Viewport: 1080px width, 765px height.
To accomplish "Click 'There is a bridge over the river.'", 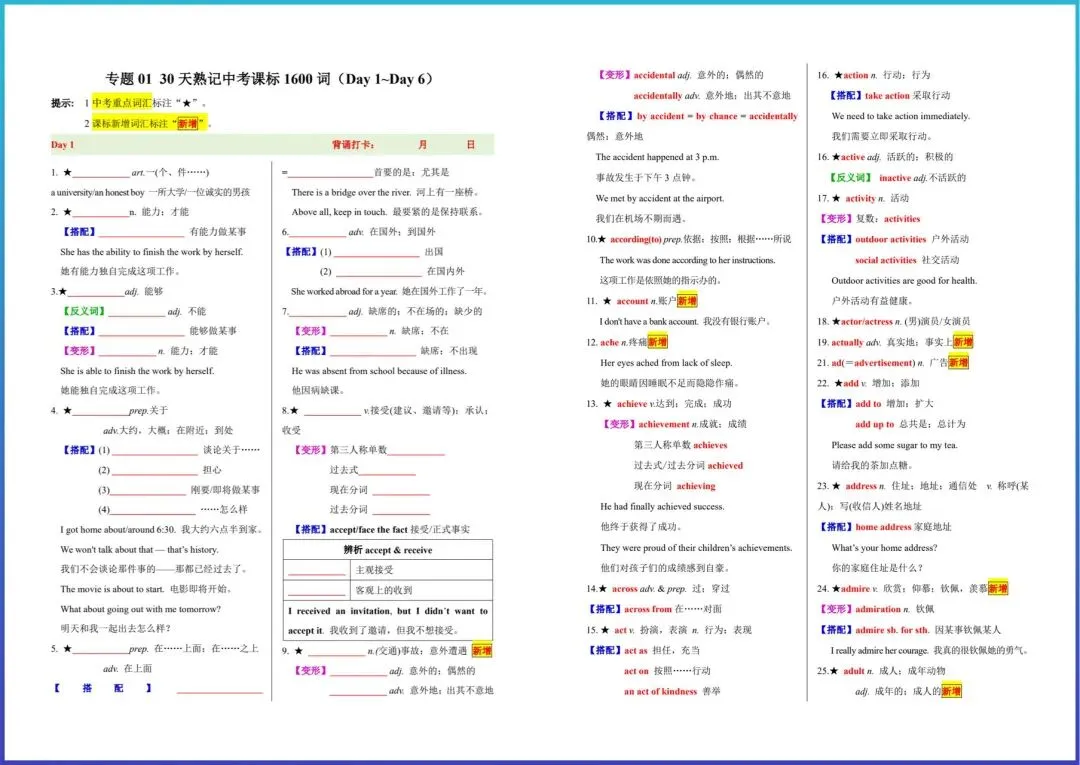I will [x=351, y=192].
